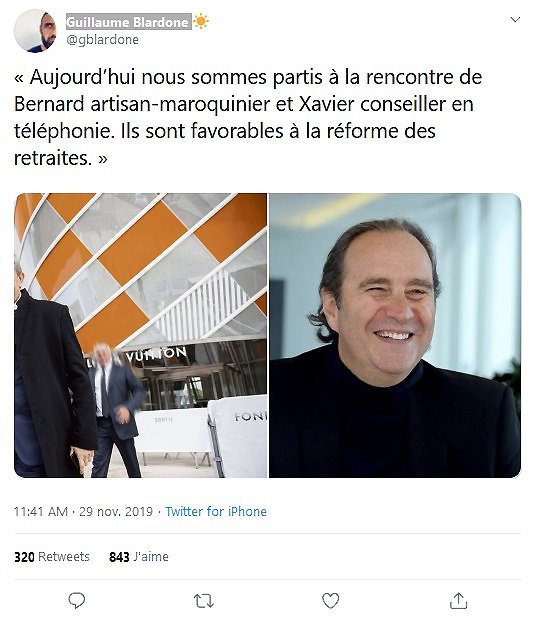The width and height of the screenshot is (535, 621).
Task: Click the sun emoji beside the name
Action: pos(201,21)
